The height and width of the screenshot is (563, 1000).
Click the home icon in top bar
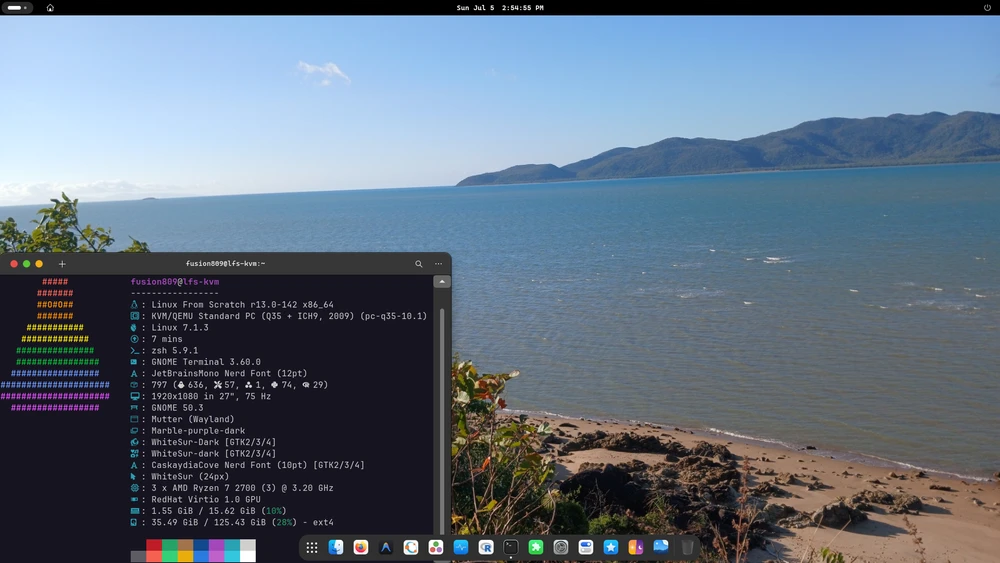tap(50, 8)
